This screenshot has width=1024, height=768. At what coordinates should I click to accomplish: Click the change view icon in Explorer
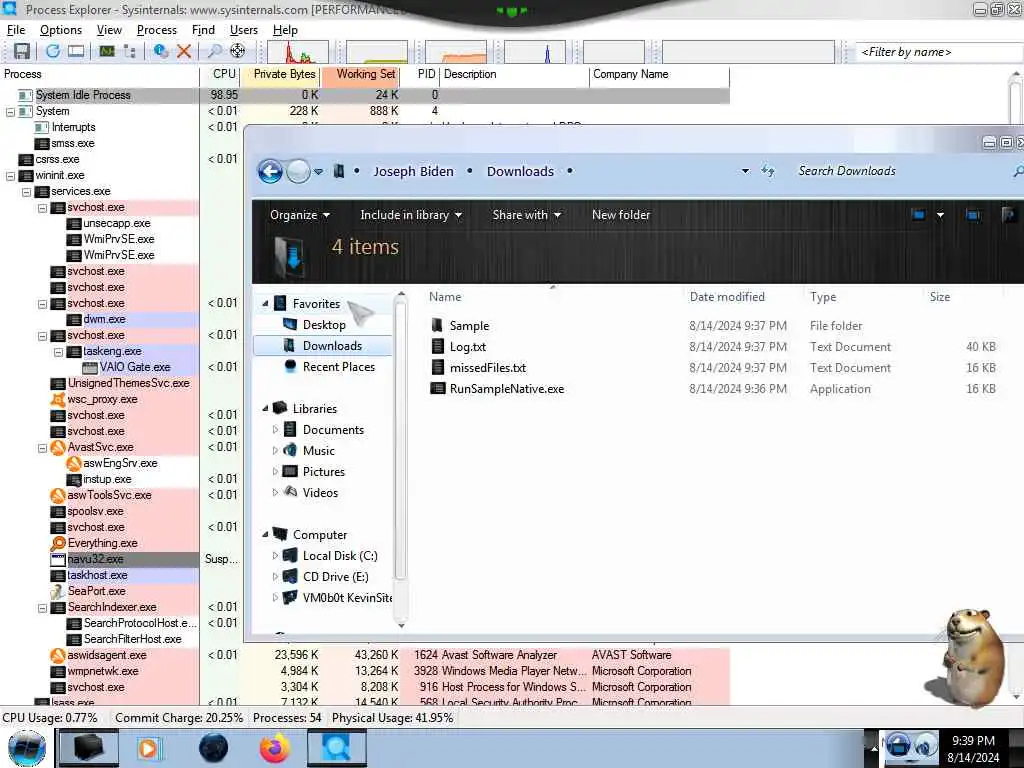point(918,215)
